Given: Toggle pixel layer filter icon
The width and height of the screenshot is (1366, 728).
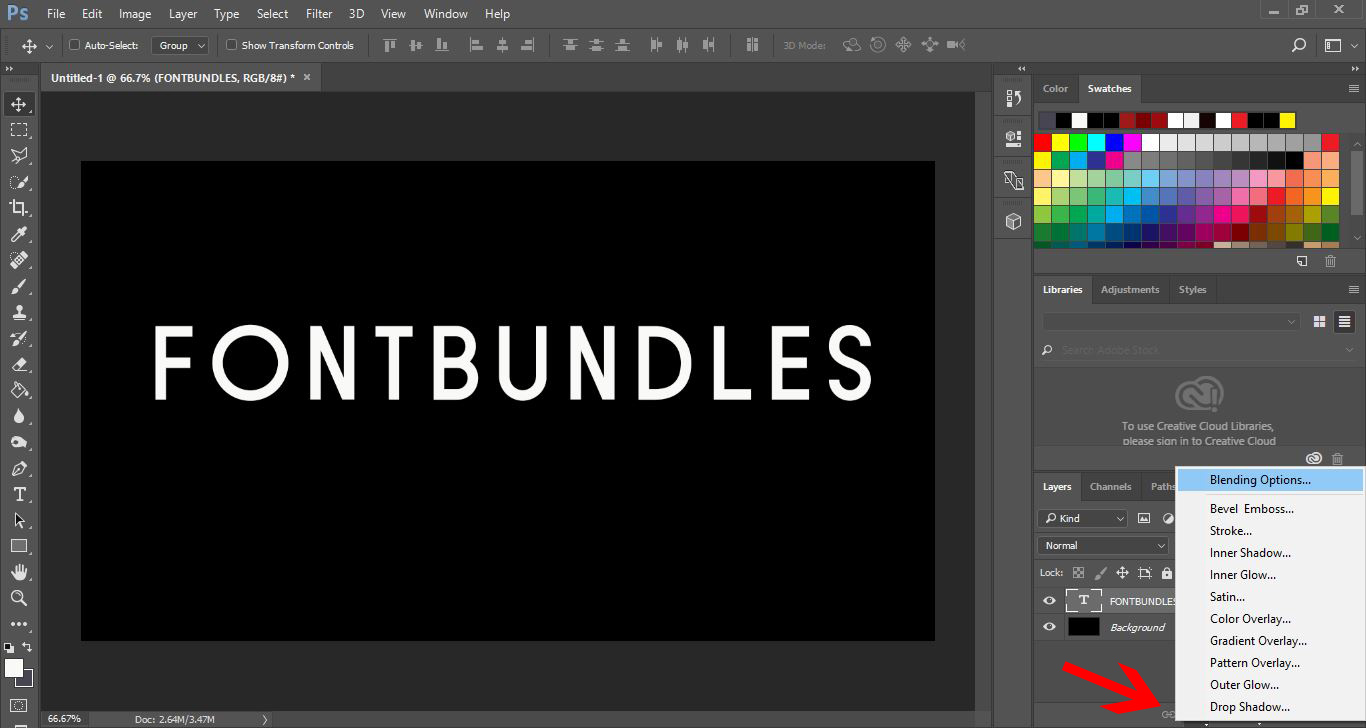Looking at the screenshot, I should pyautogui.click(x=1144, y=518).
